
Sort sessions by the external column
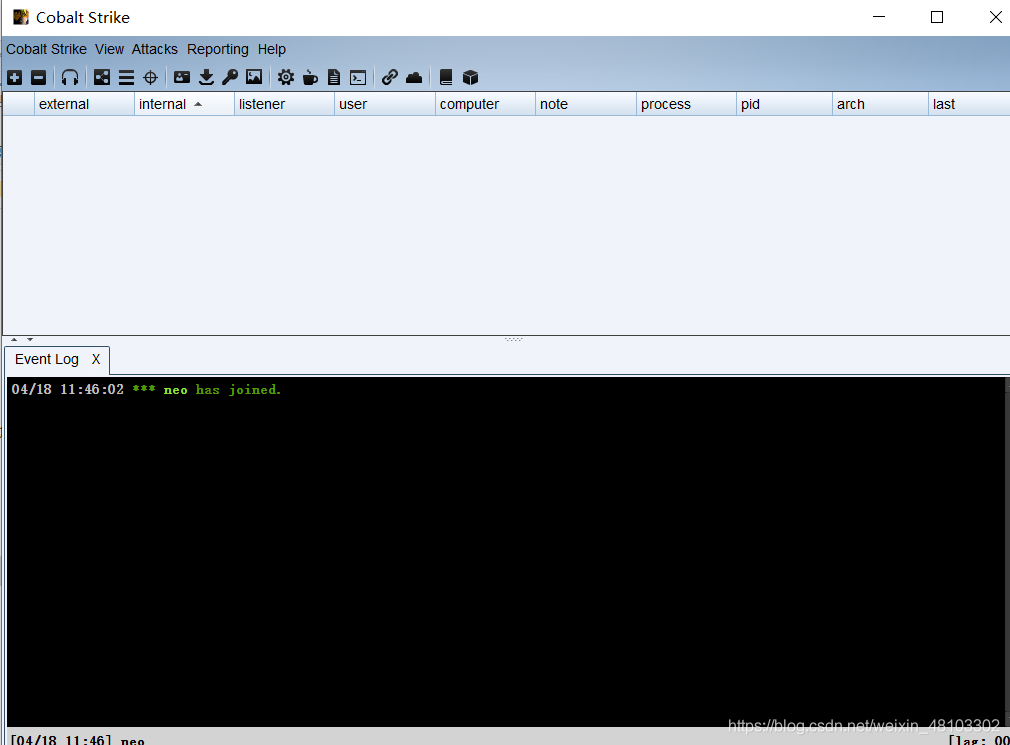[x=84, y=104]
